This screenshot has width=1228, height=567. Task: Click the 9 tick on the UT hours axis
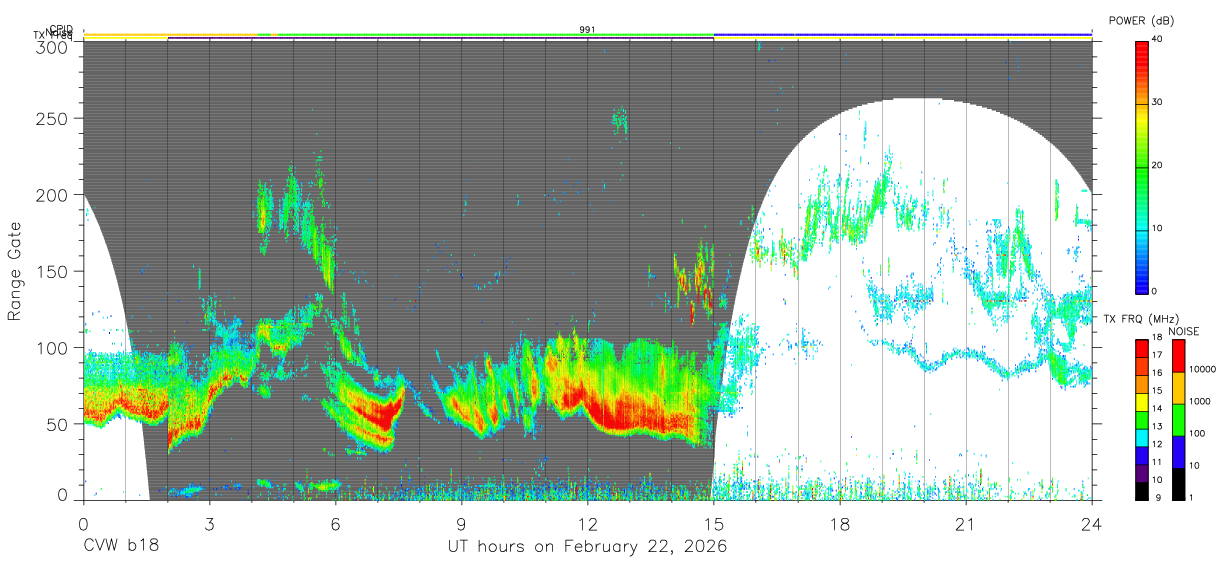(461, 524)
